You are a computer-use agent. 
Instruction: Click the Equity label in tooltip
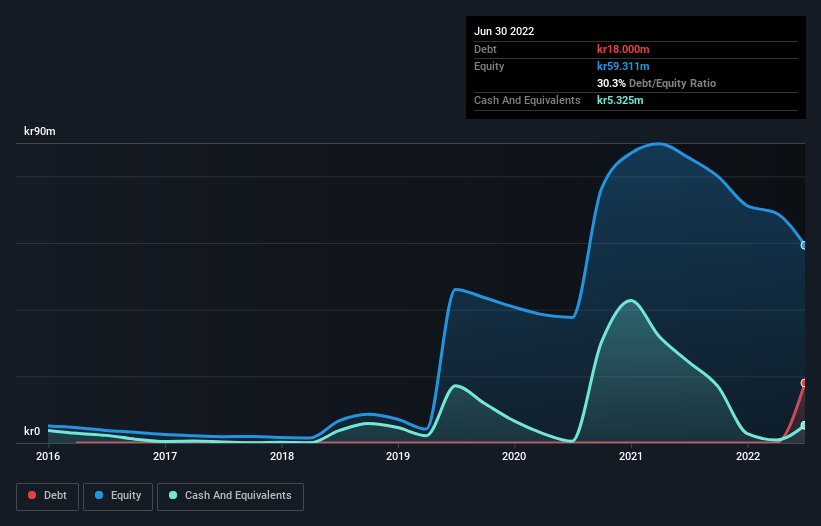(489, 66)
